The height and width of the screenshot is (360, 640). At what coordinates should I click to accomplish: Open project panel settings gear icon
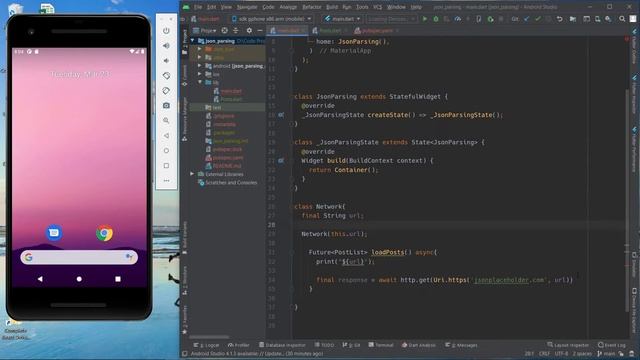249,30
